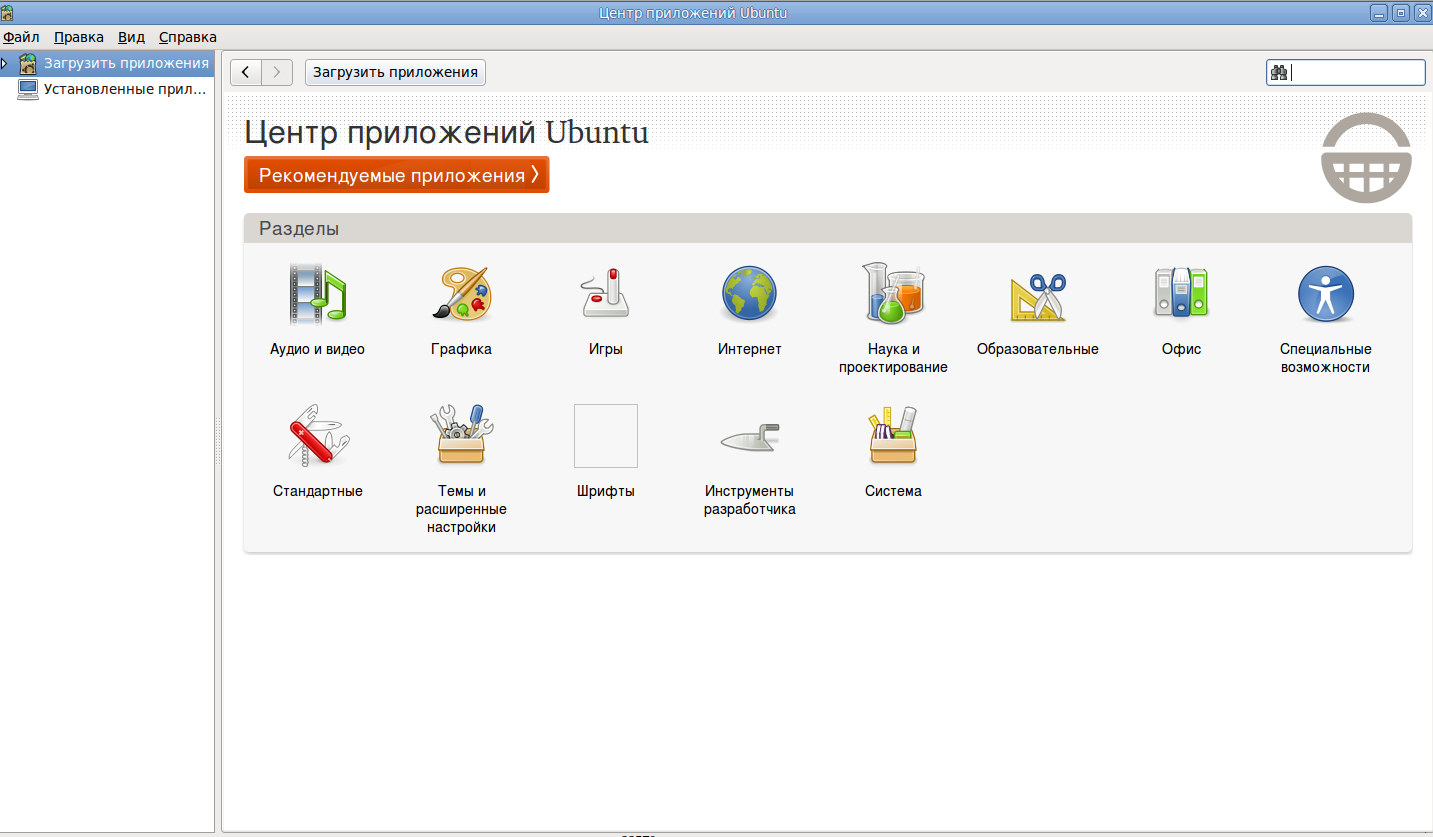
Task: Click the Шрифты label
Action: point(606,491)
